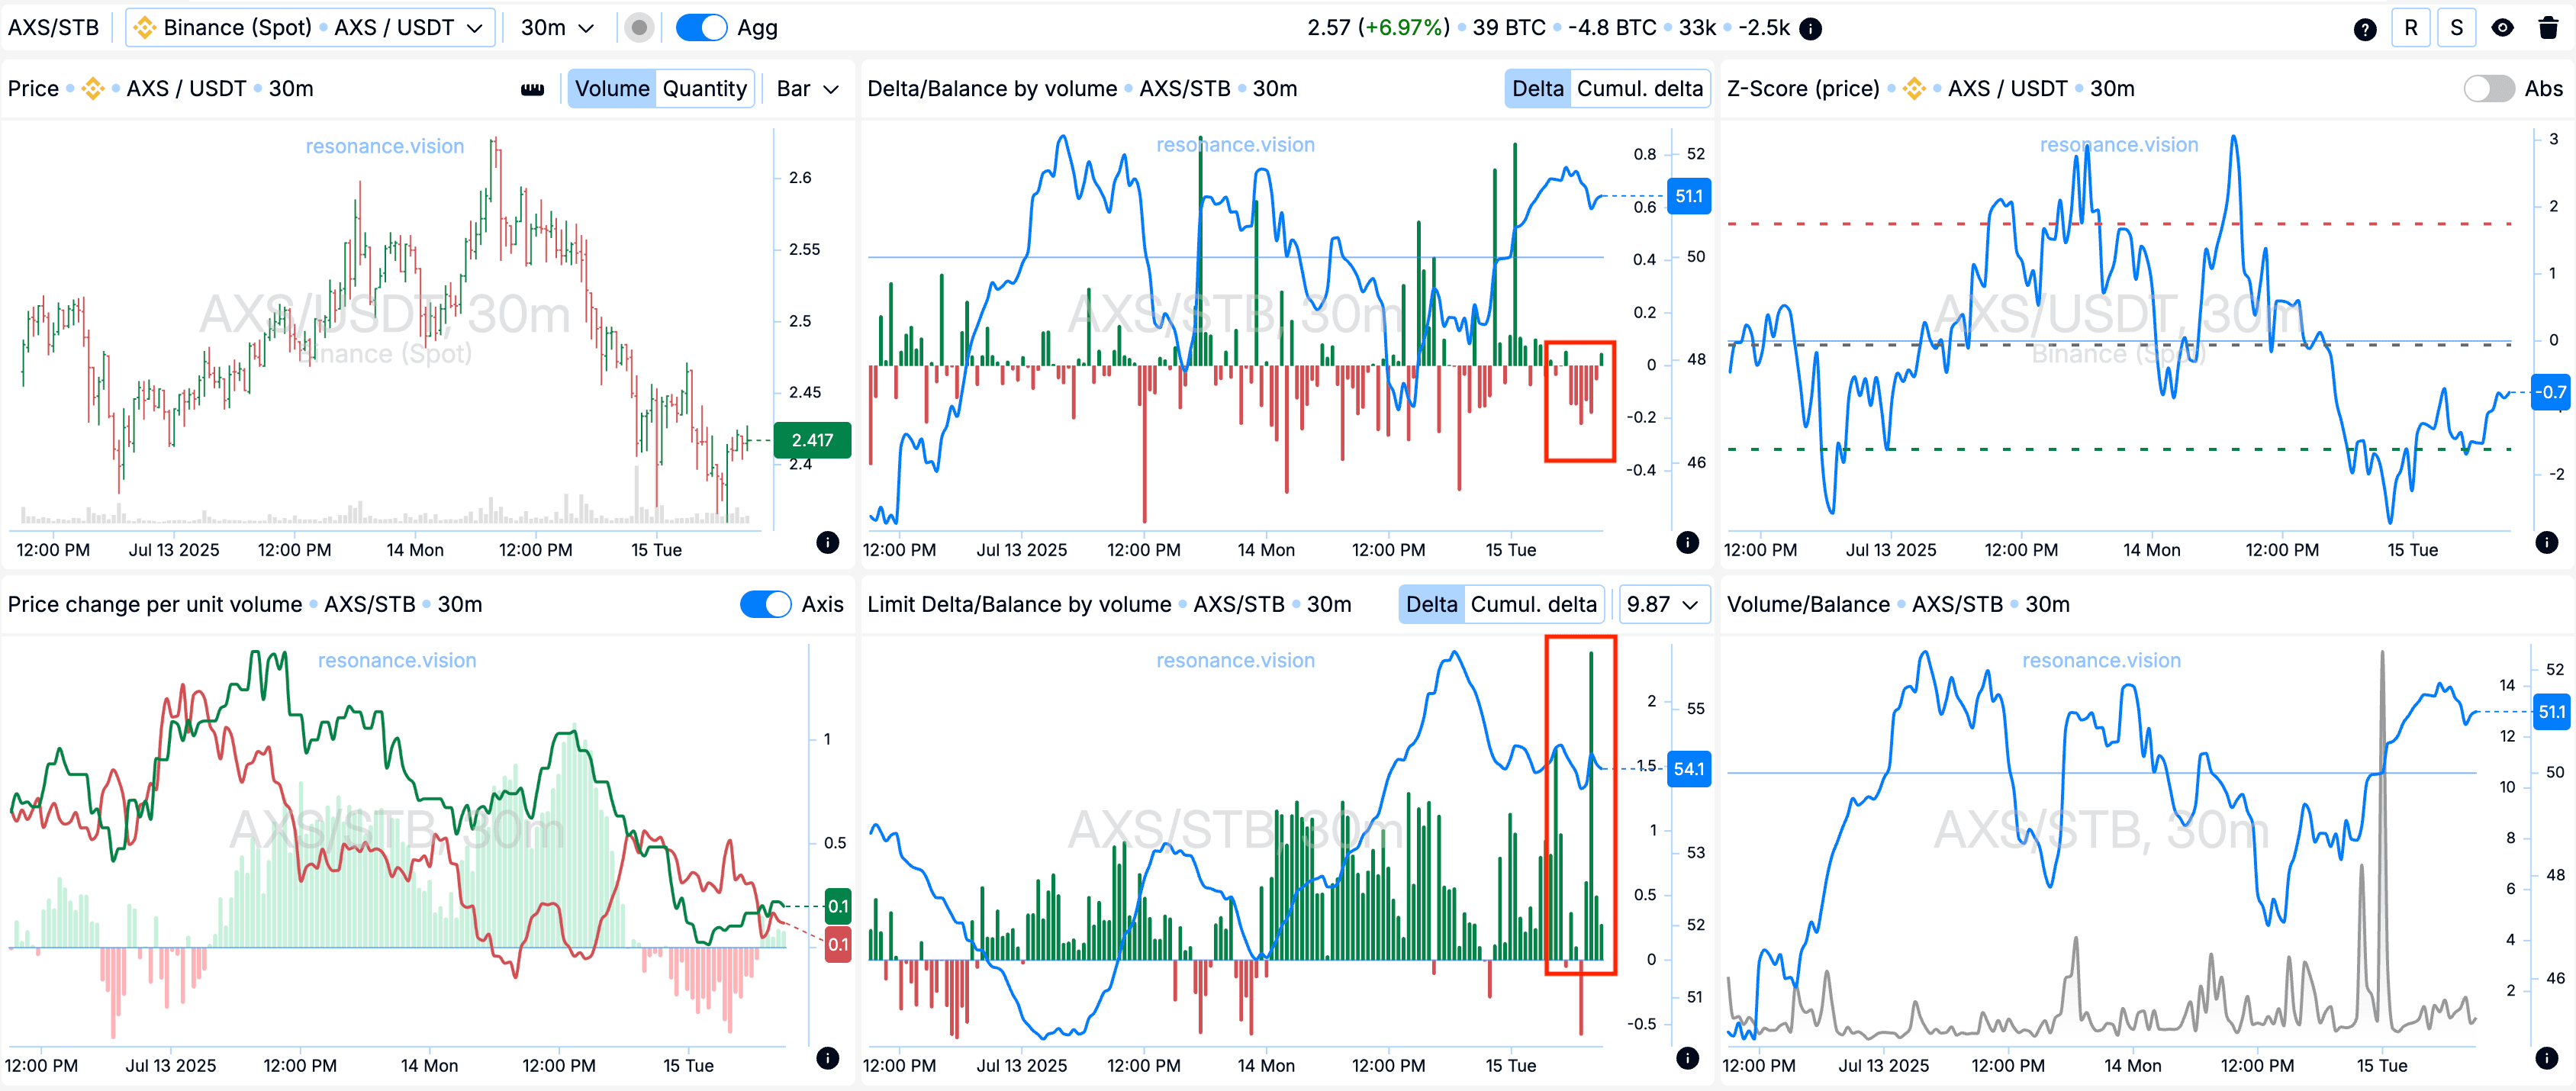
Task: Open the 9.87 value dropdown
Action: (x=1663, y=605)
